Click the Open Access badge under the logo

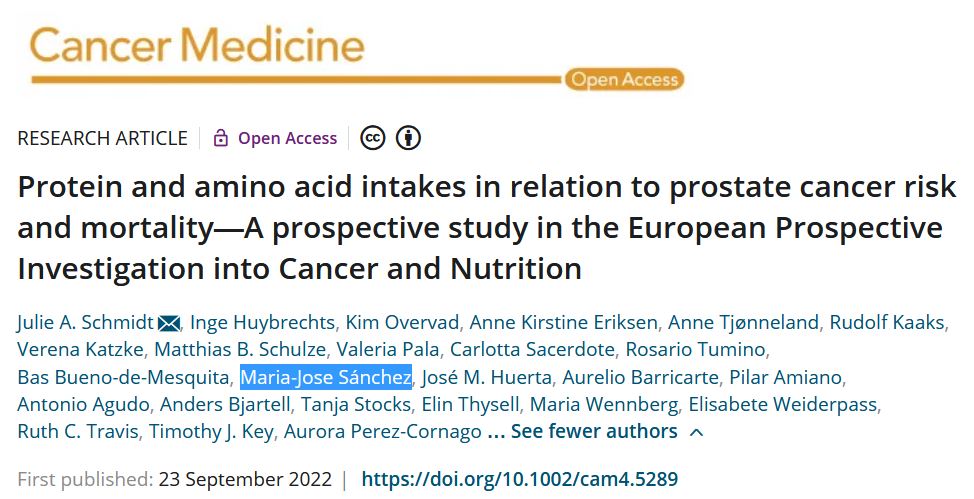(624, 80)
